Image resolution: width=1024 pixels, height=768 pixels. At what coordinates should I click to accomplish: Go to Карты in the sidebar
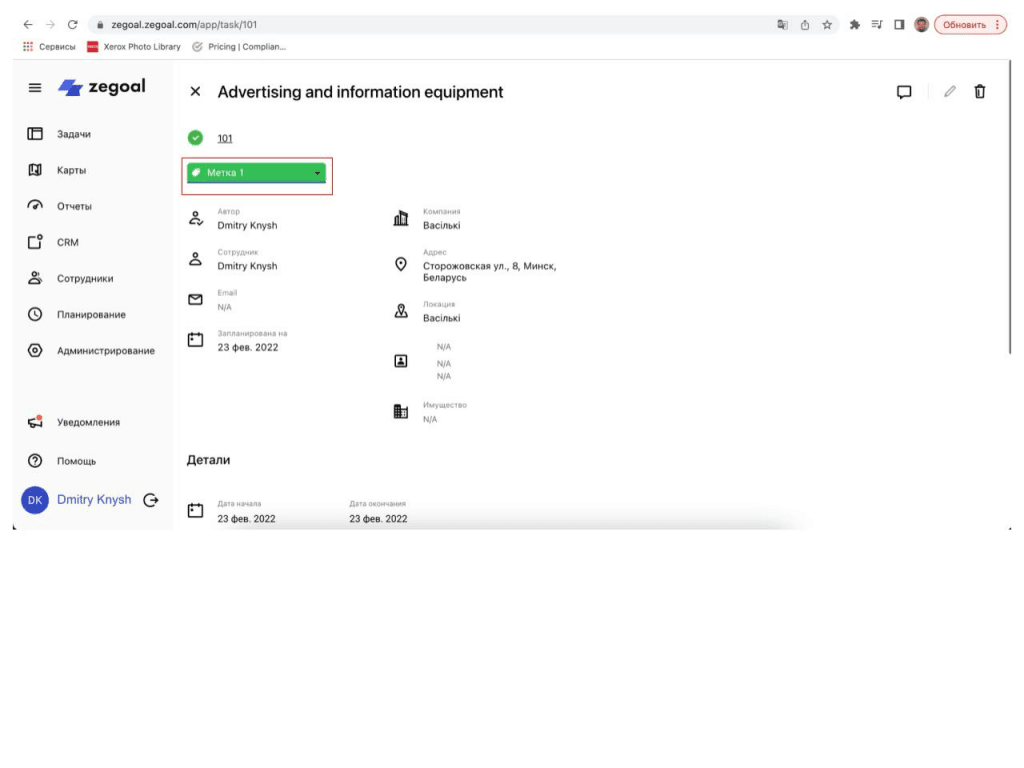pyautogui.click(x=71, y=170)
